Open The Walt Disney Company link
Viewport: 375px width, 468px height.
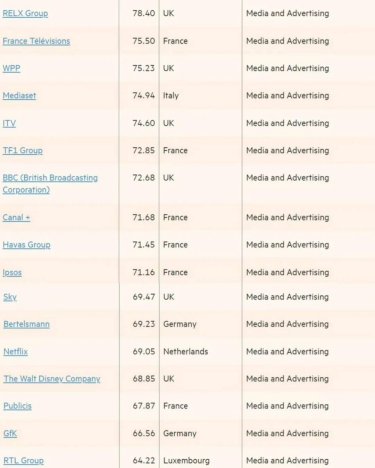click(x=52, y=379)
